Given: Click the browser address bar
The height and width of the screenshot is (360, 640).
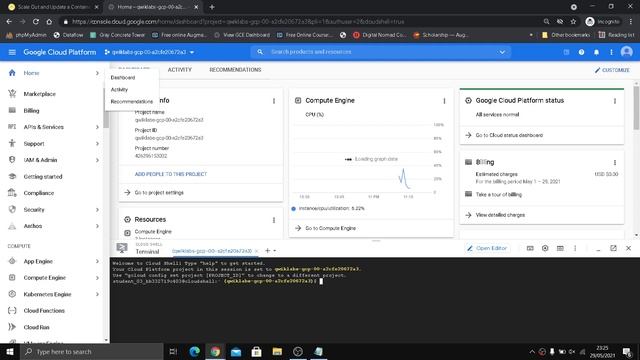Looking at the screenshot, I should coord(302,21).
